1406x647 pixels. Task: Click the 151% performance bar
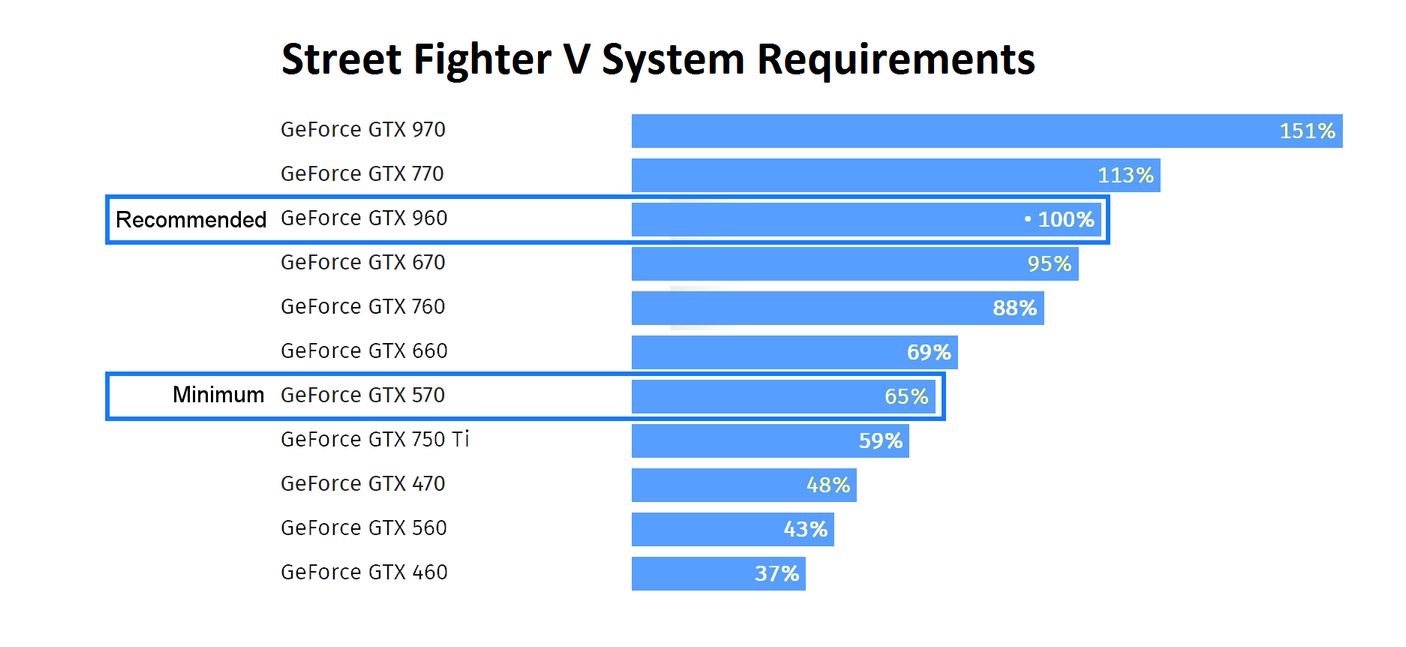pos(986,131)
